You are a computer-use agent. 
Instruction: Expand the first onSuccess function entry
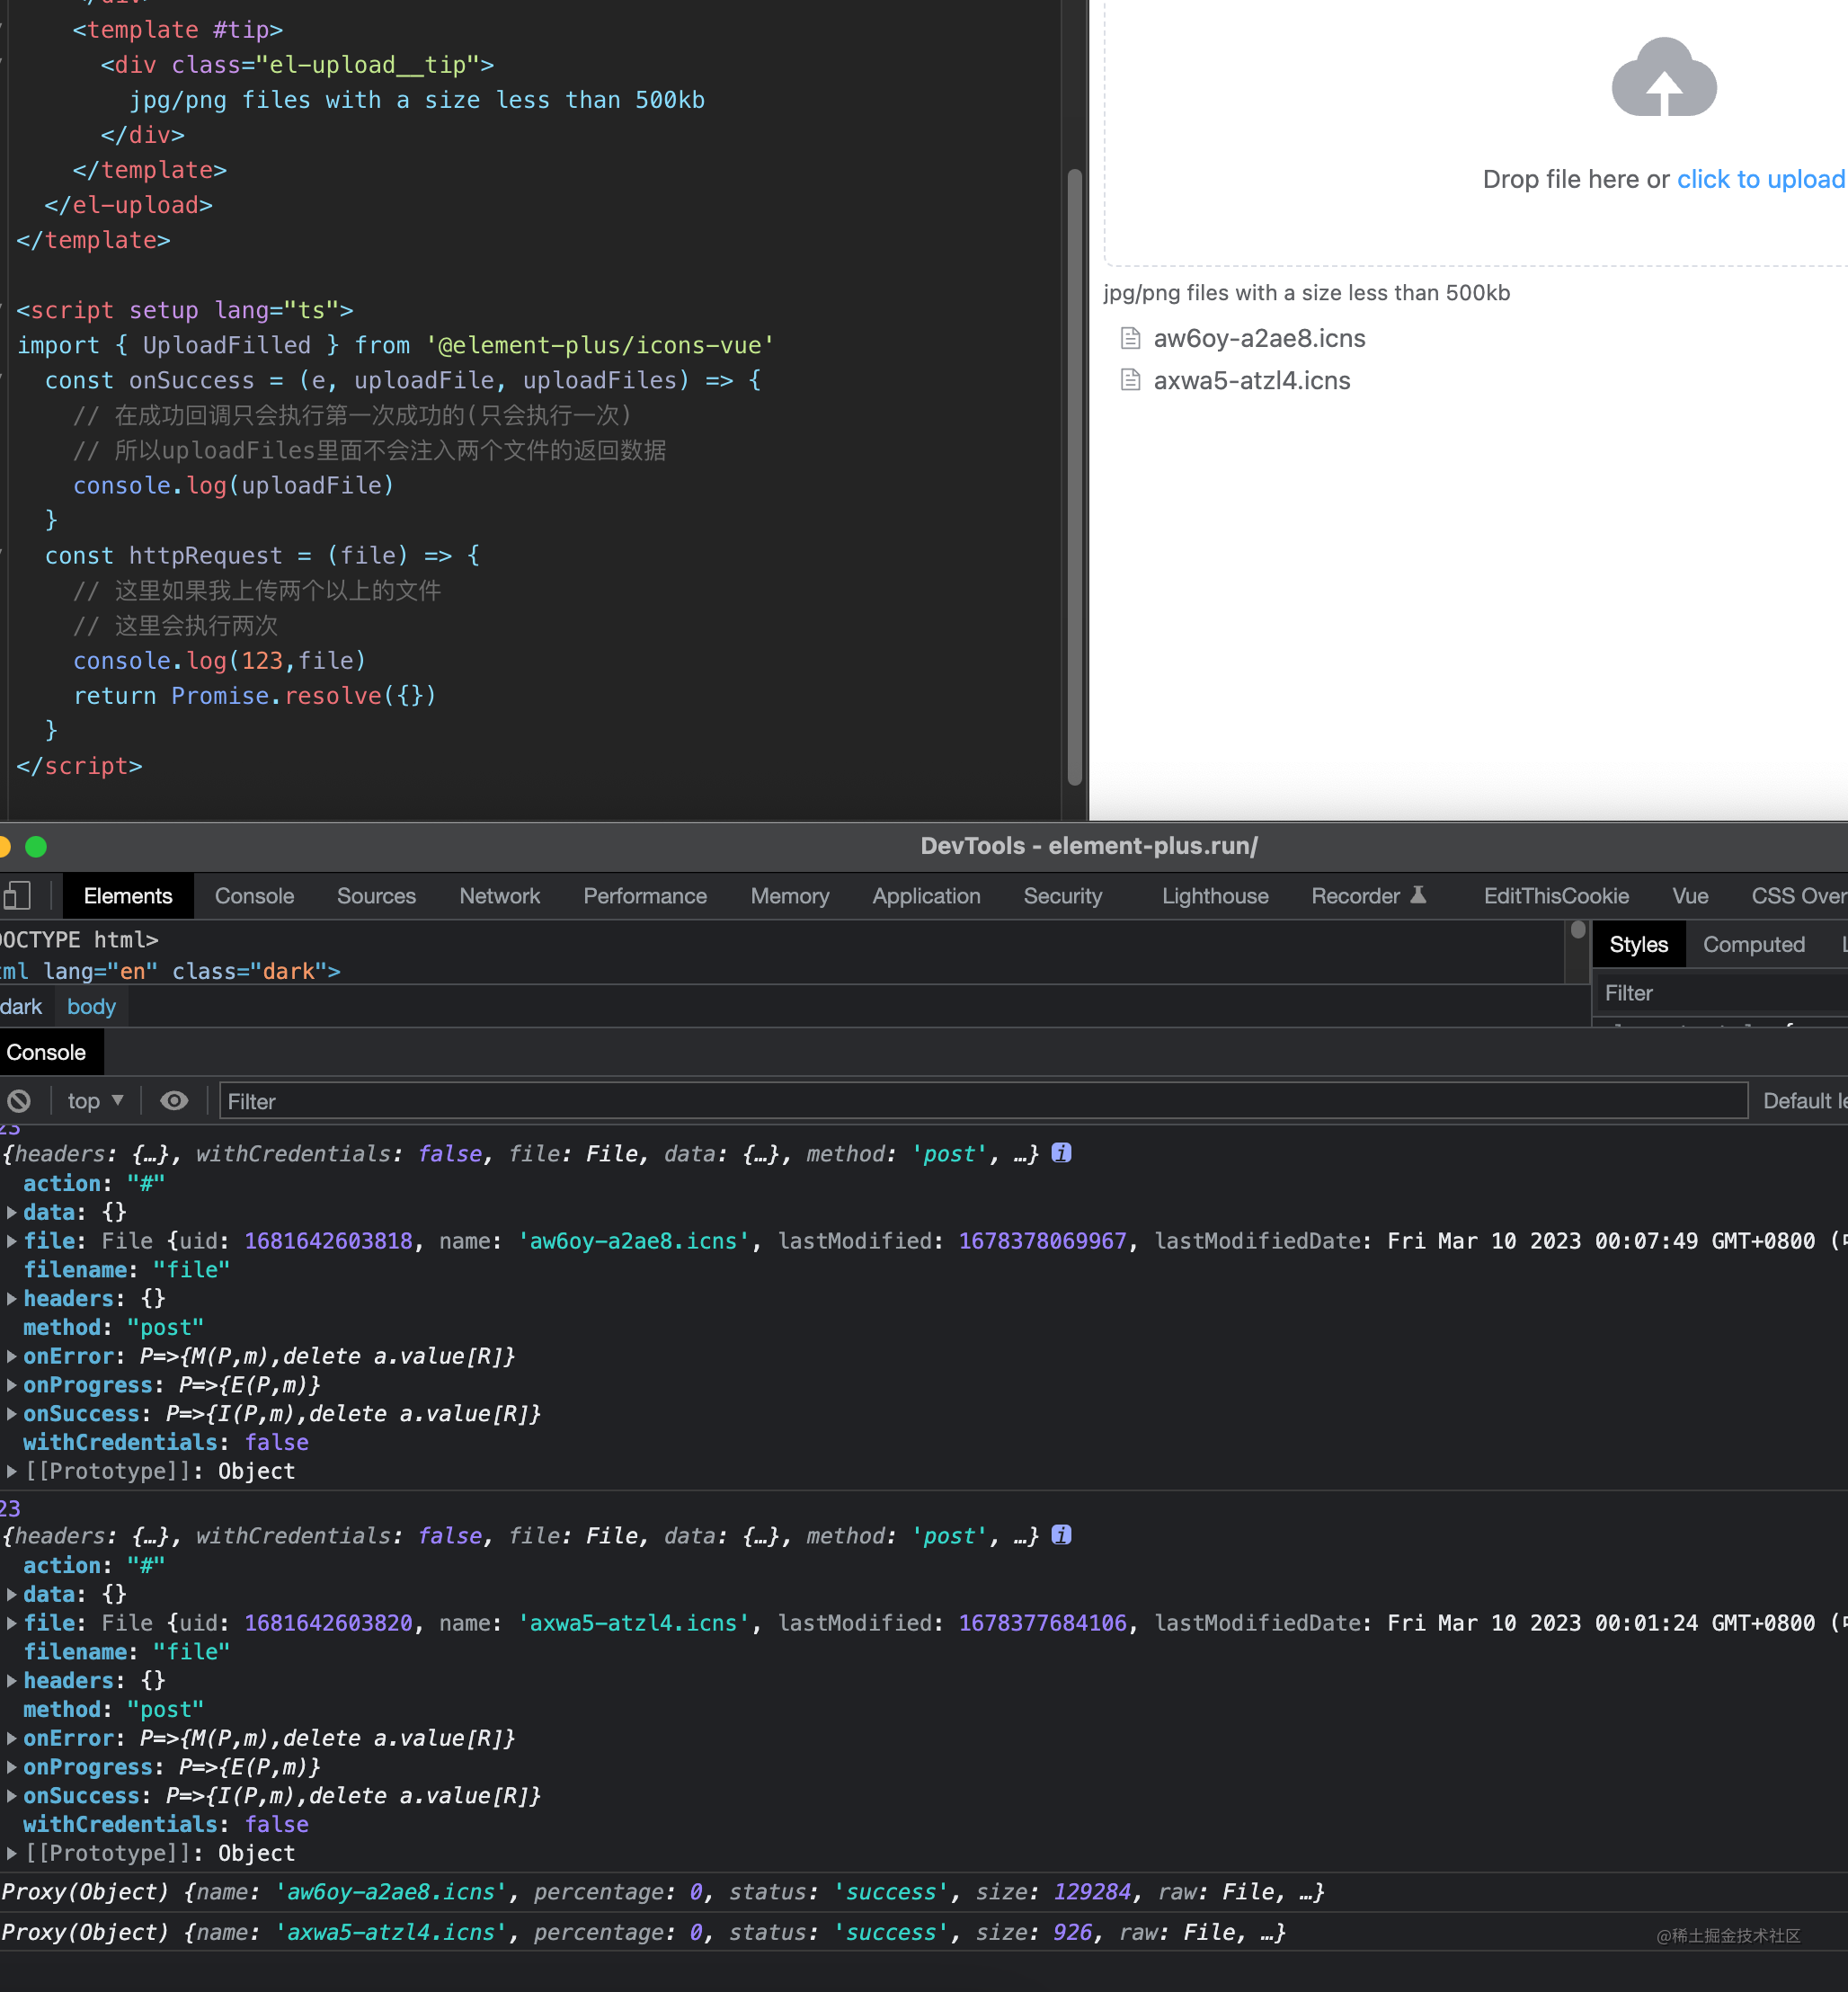12,1414
